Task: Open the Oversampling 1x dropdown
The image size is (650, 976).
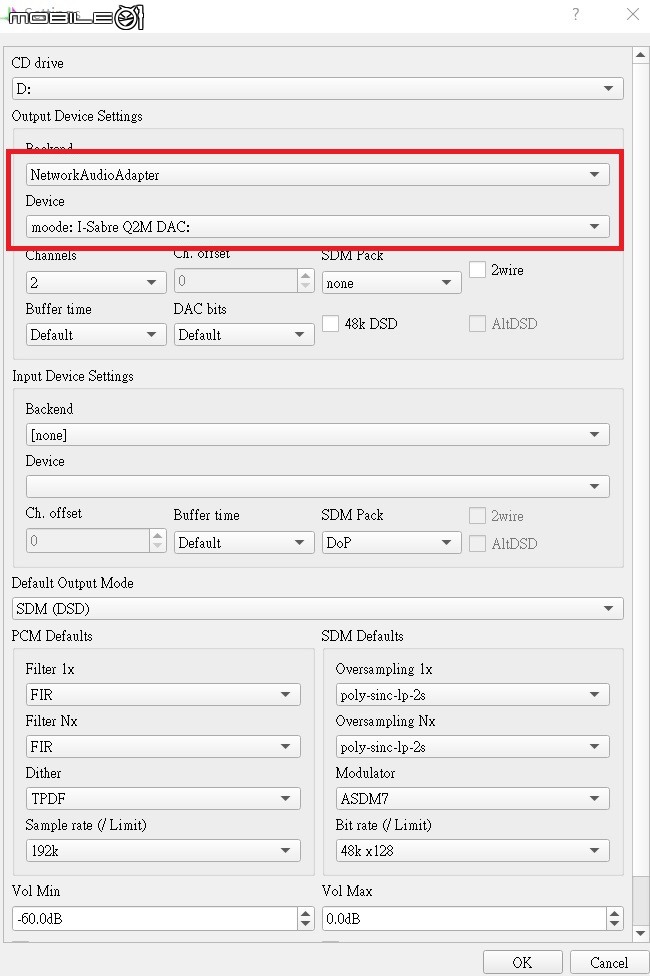Action: (473, 694)
